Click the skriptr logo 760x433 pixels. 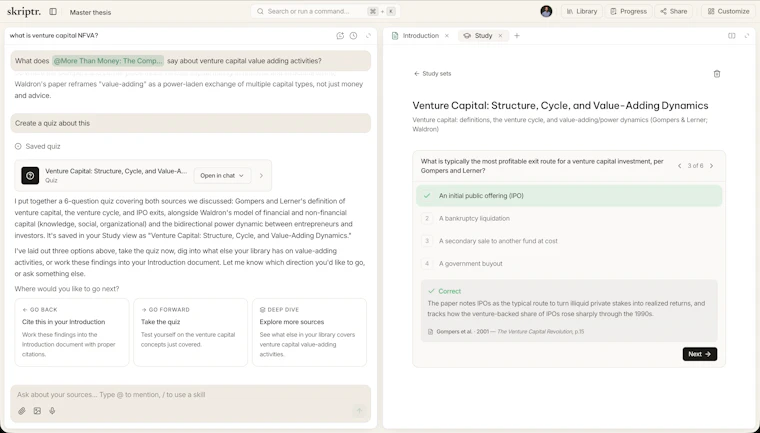pos(24,12)
